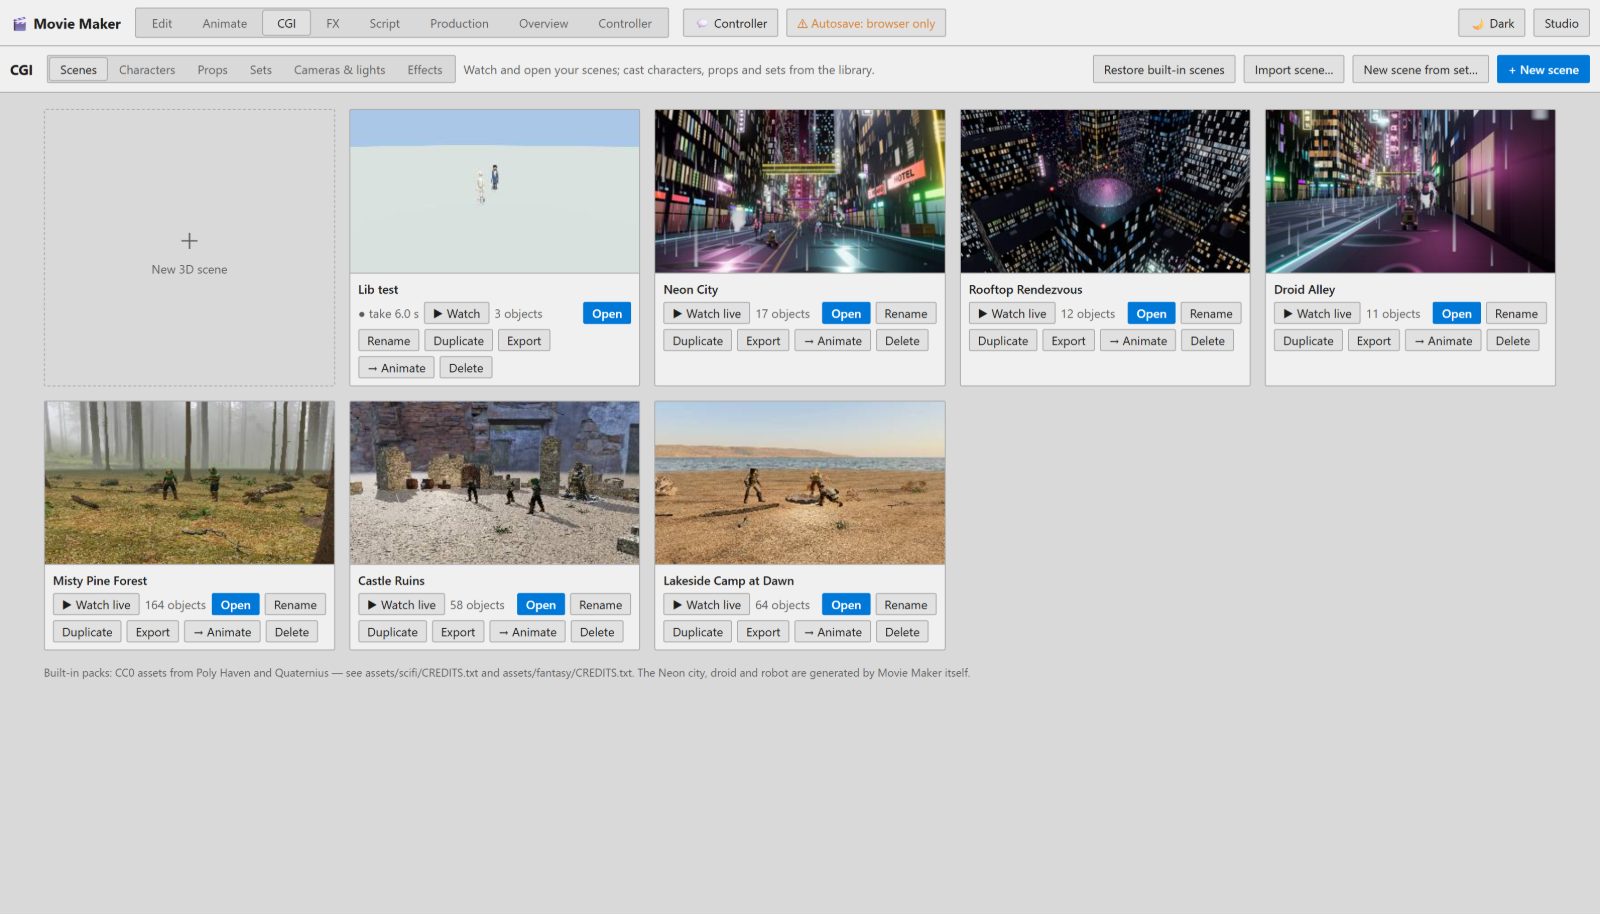Click the Misty Pine Forest thumbnail
This screenshot has width=1600, height=915.
189,483
